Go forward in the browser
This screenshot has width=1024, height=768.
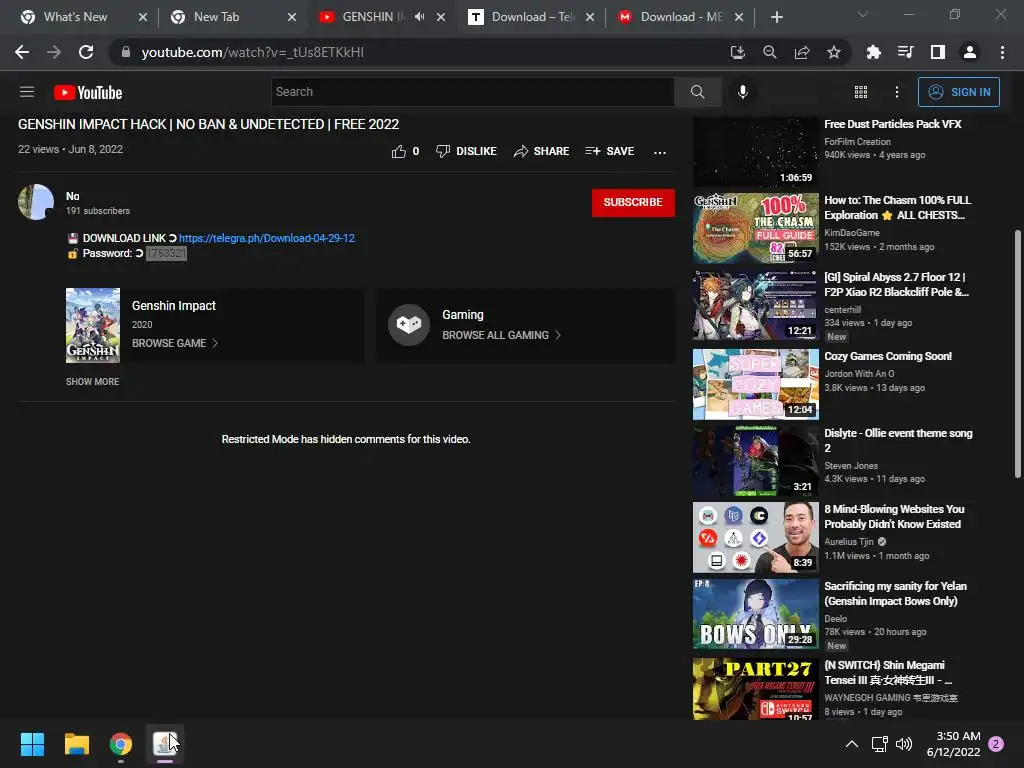[x=54, y=52]
